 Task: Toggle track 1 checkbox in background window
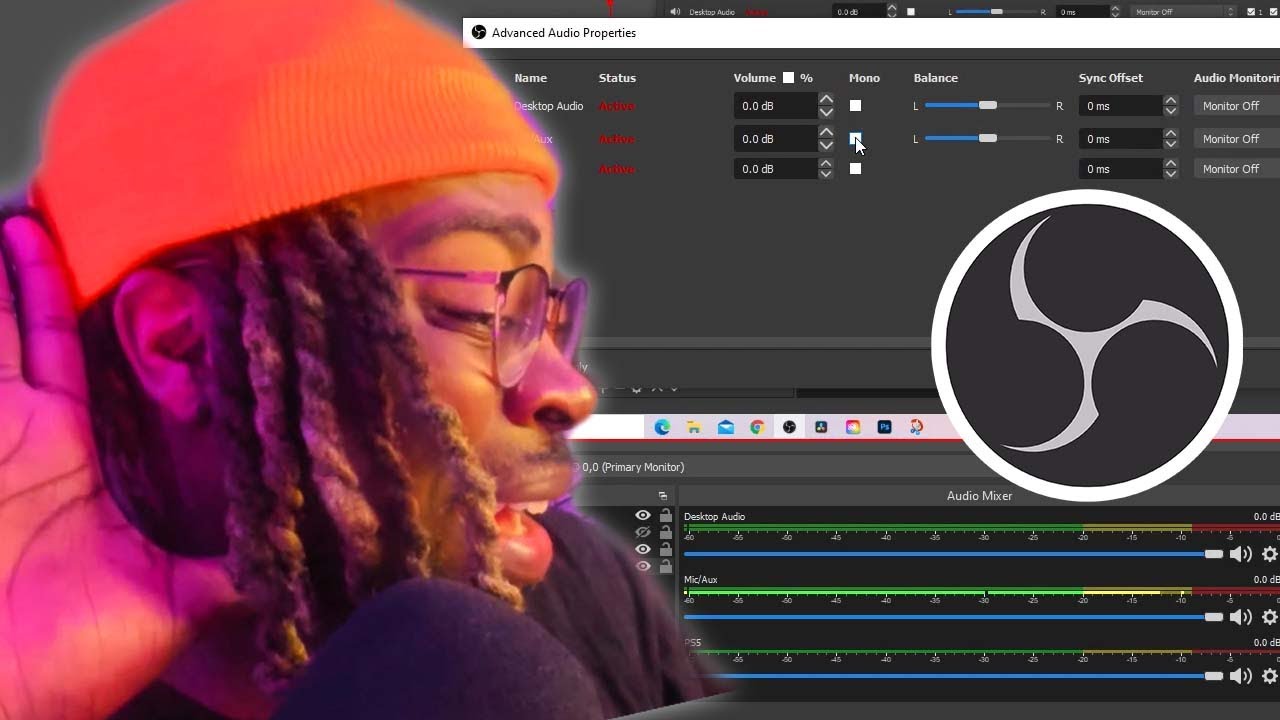(1253, 12)
